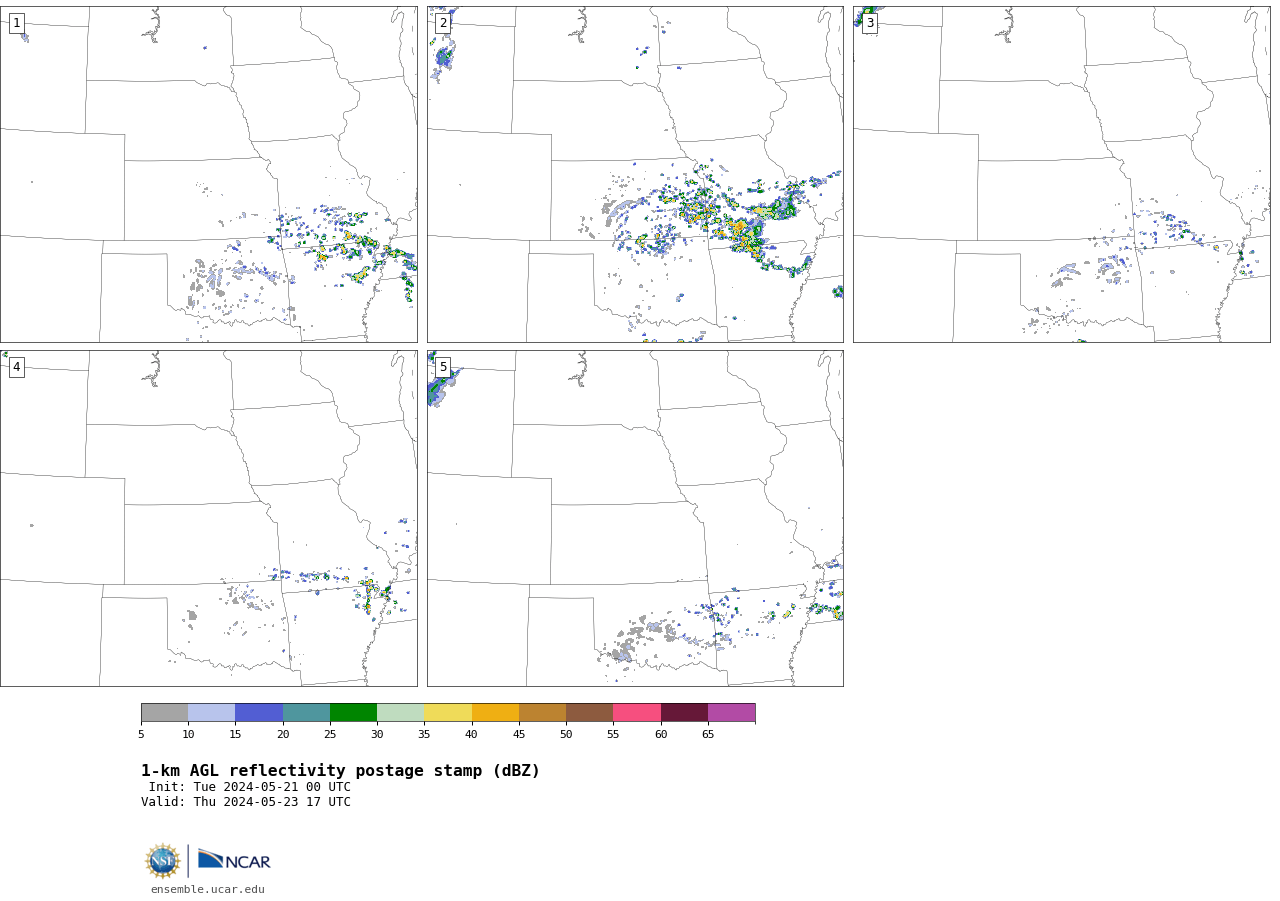Open ensemble member 3 reflectivity map
This screenshot has height=901, width=1280.
click(1061, 174)
